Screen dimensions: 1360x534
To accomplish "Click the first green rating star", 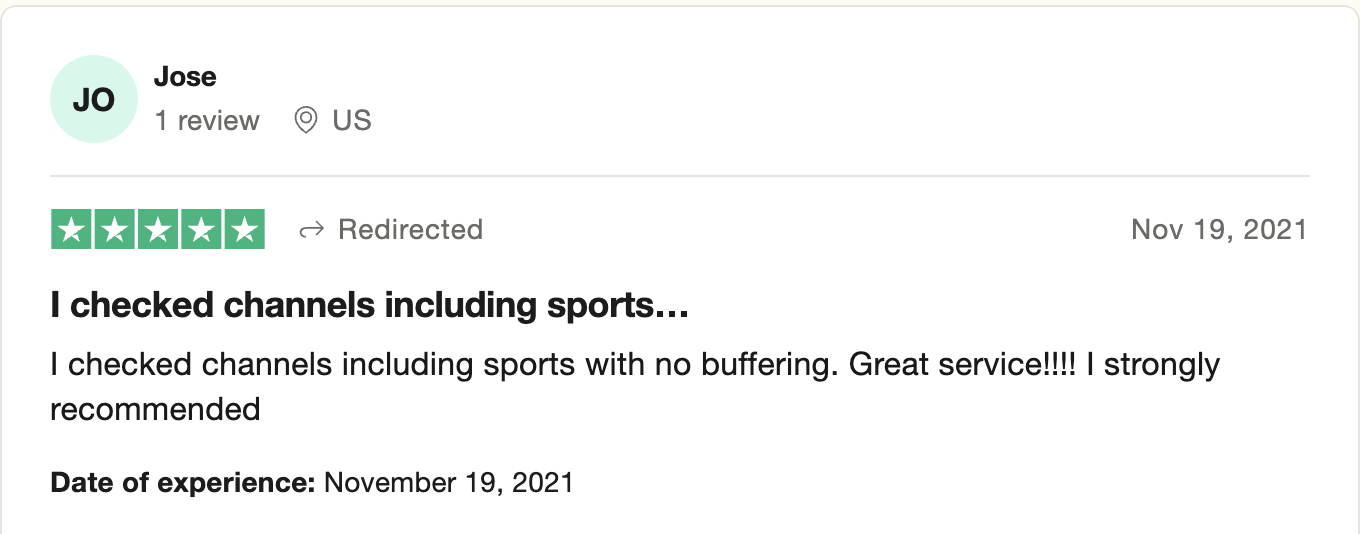I will pos(71,230).
